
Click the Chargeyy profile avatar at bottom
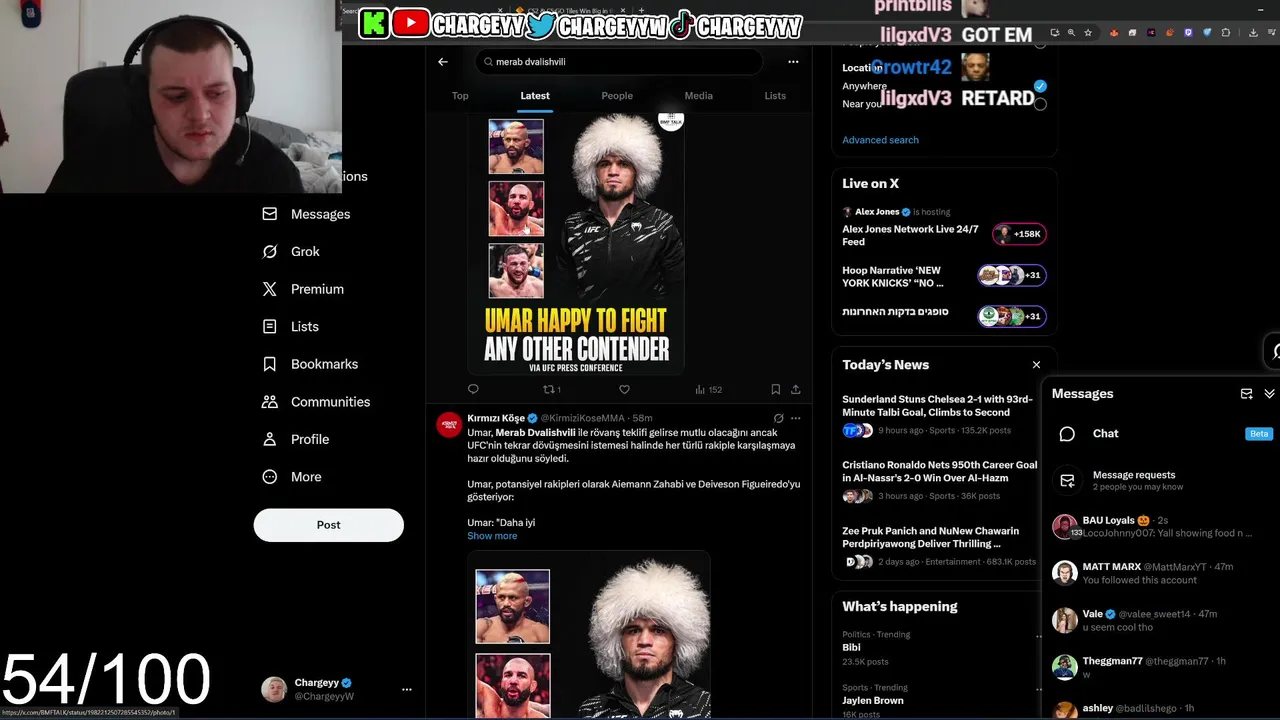tap(274, 689)
